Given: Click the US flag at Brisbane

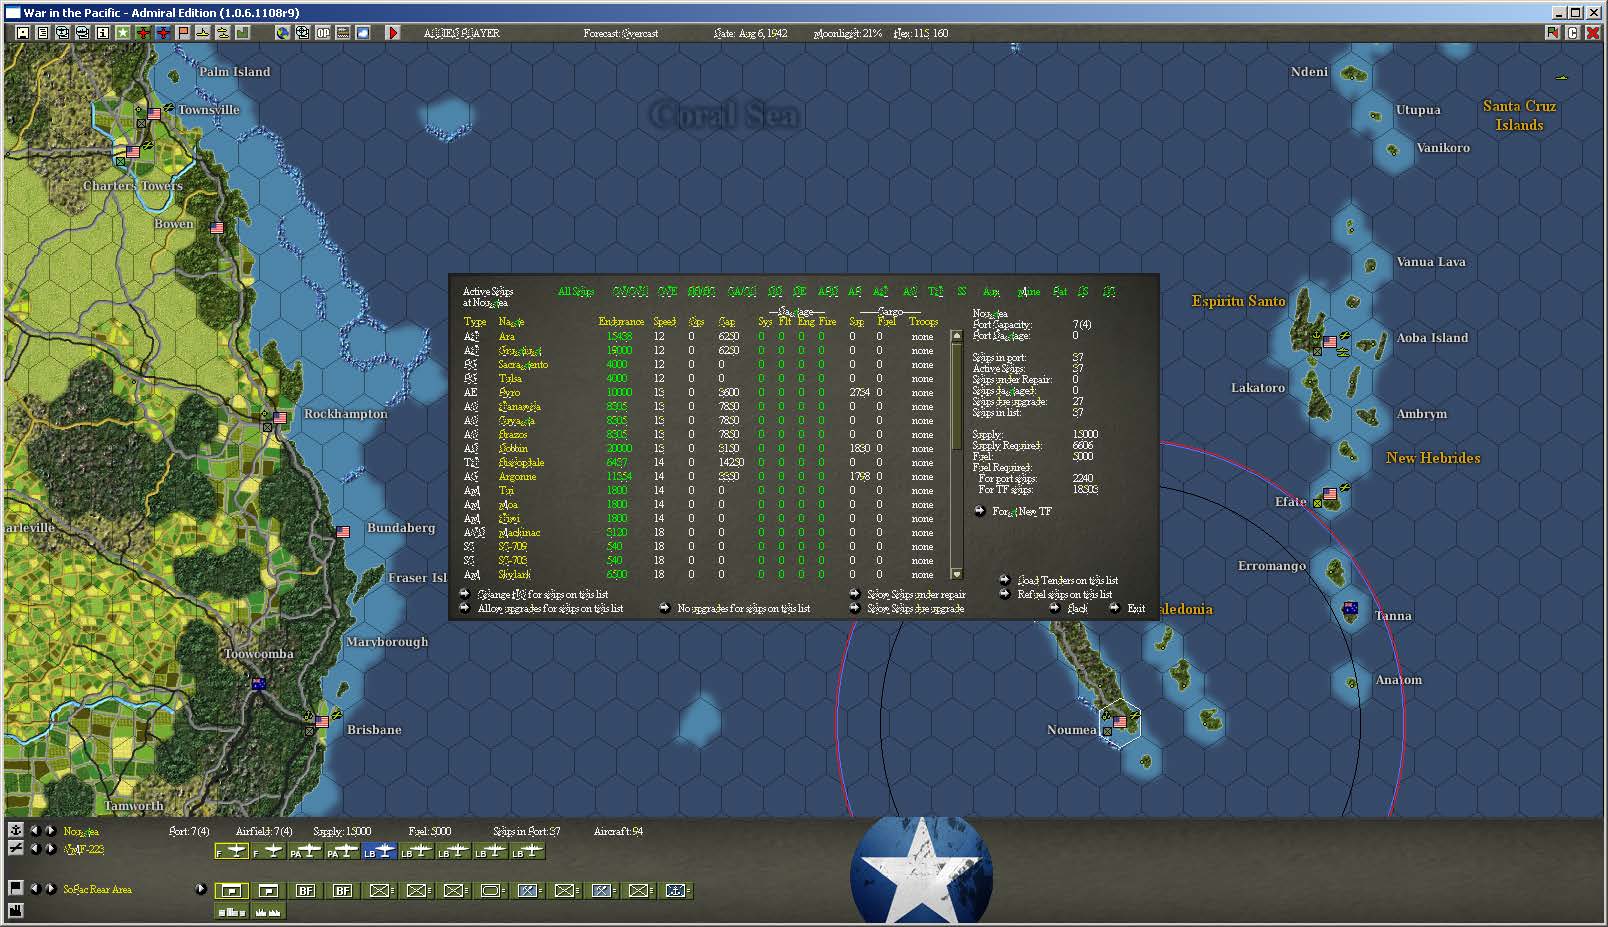Looking at the screenshot, I should [322, 721].
